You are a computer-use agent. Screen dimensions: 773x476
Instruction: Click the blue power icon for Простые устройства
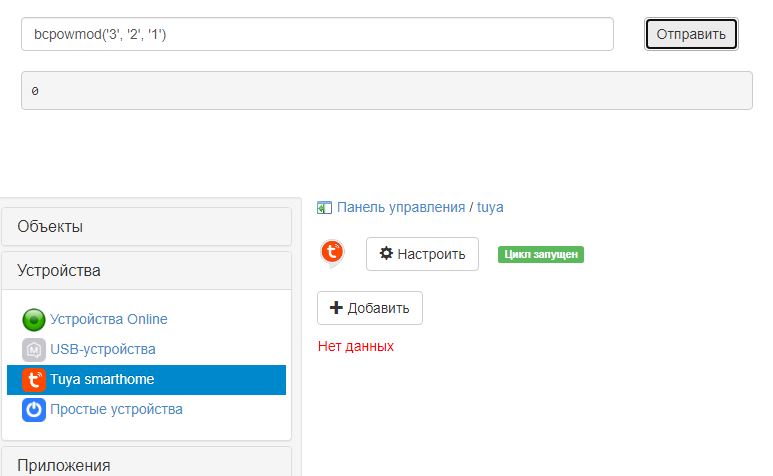click(34, 410)
